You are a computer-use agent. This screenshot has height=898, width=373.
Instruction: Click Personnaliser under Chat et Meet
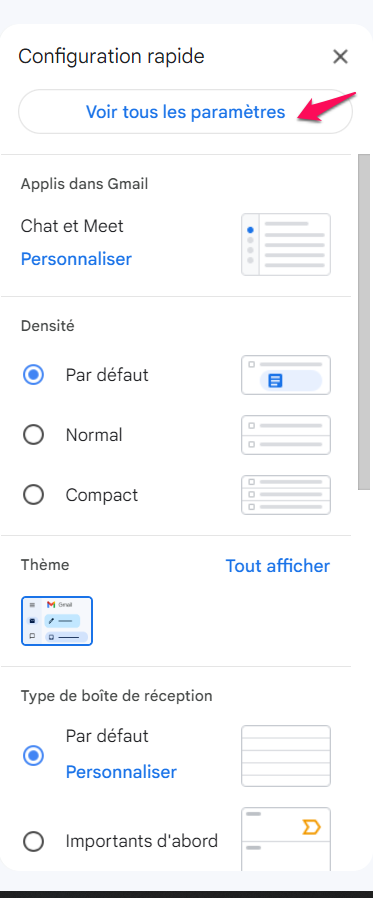click(76, 259)
